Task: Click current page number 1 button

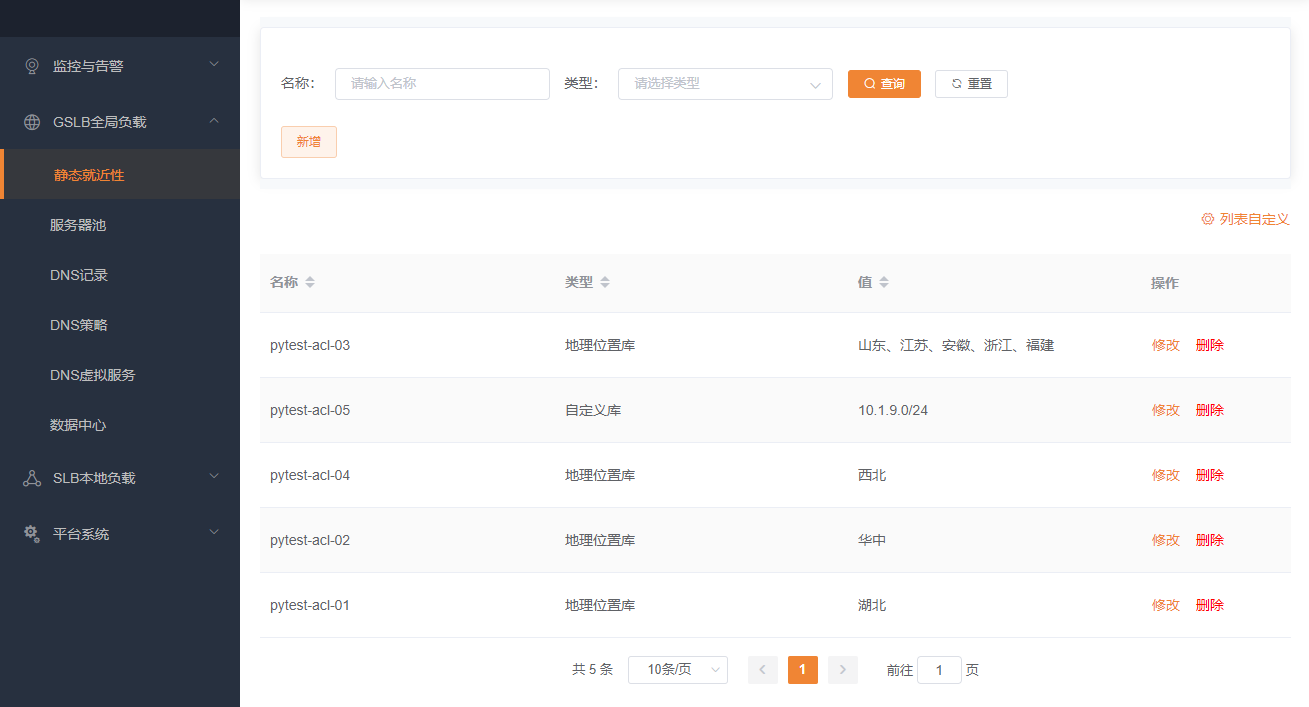Action: coord(802,669)
